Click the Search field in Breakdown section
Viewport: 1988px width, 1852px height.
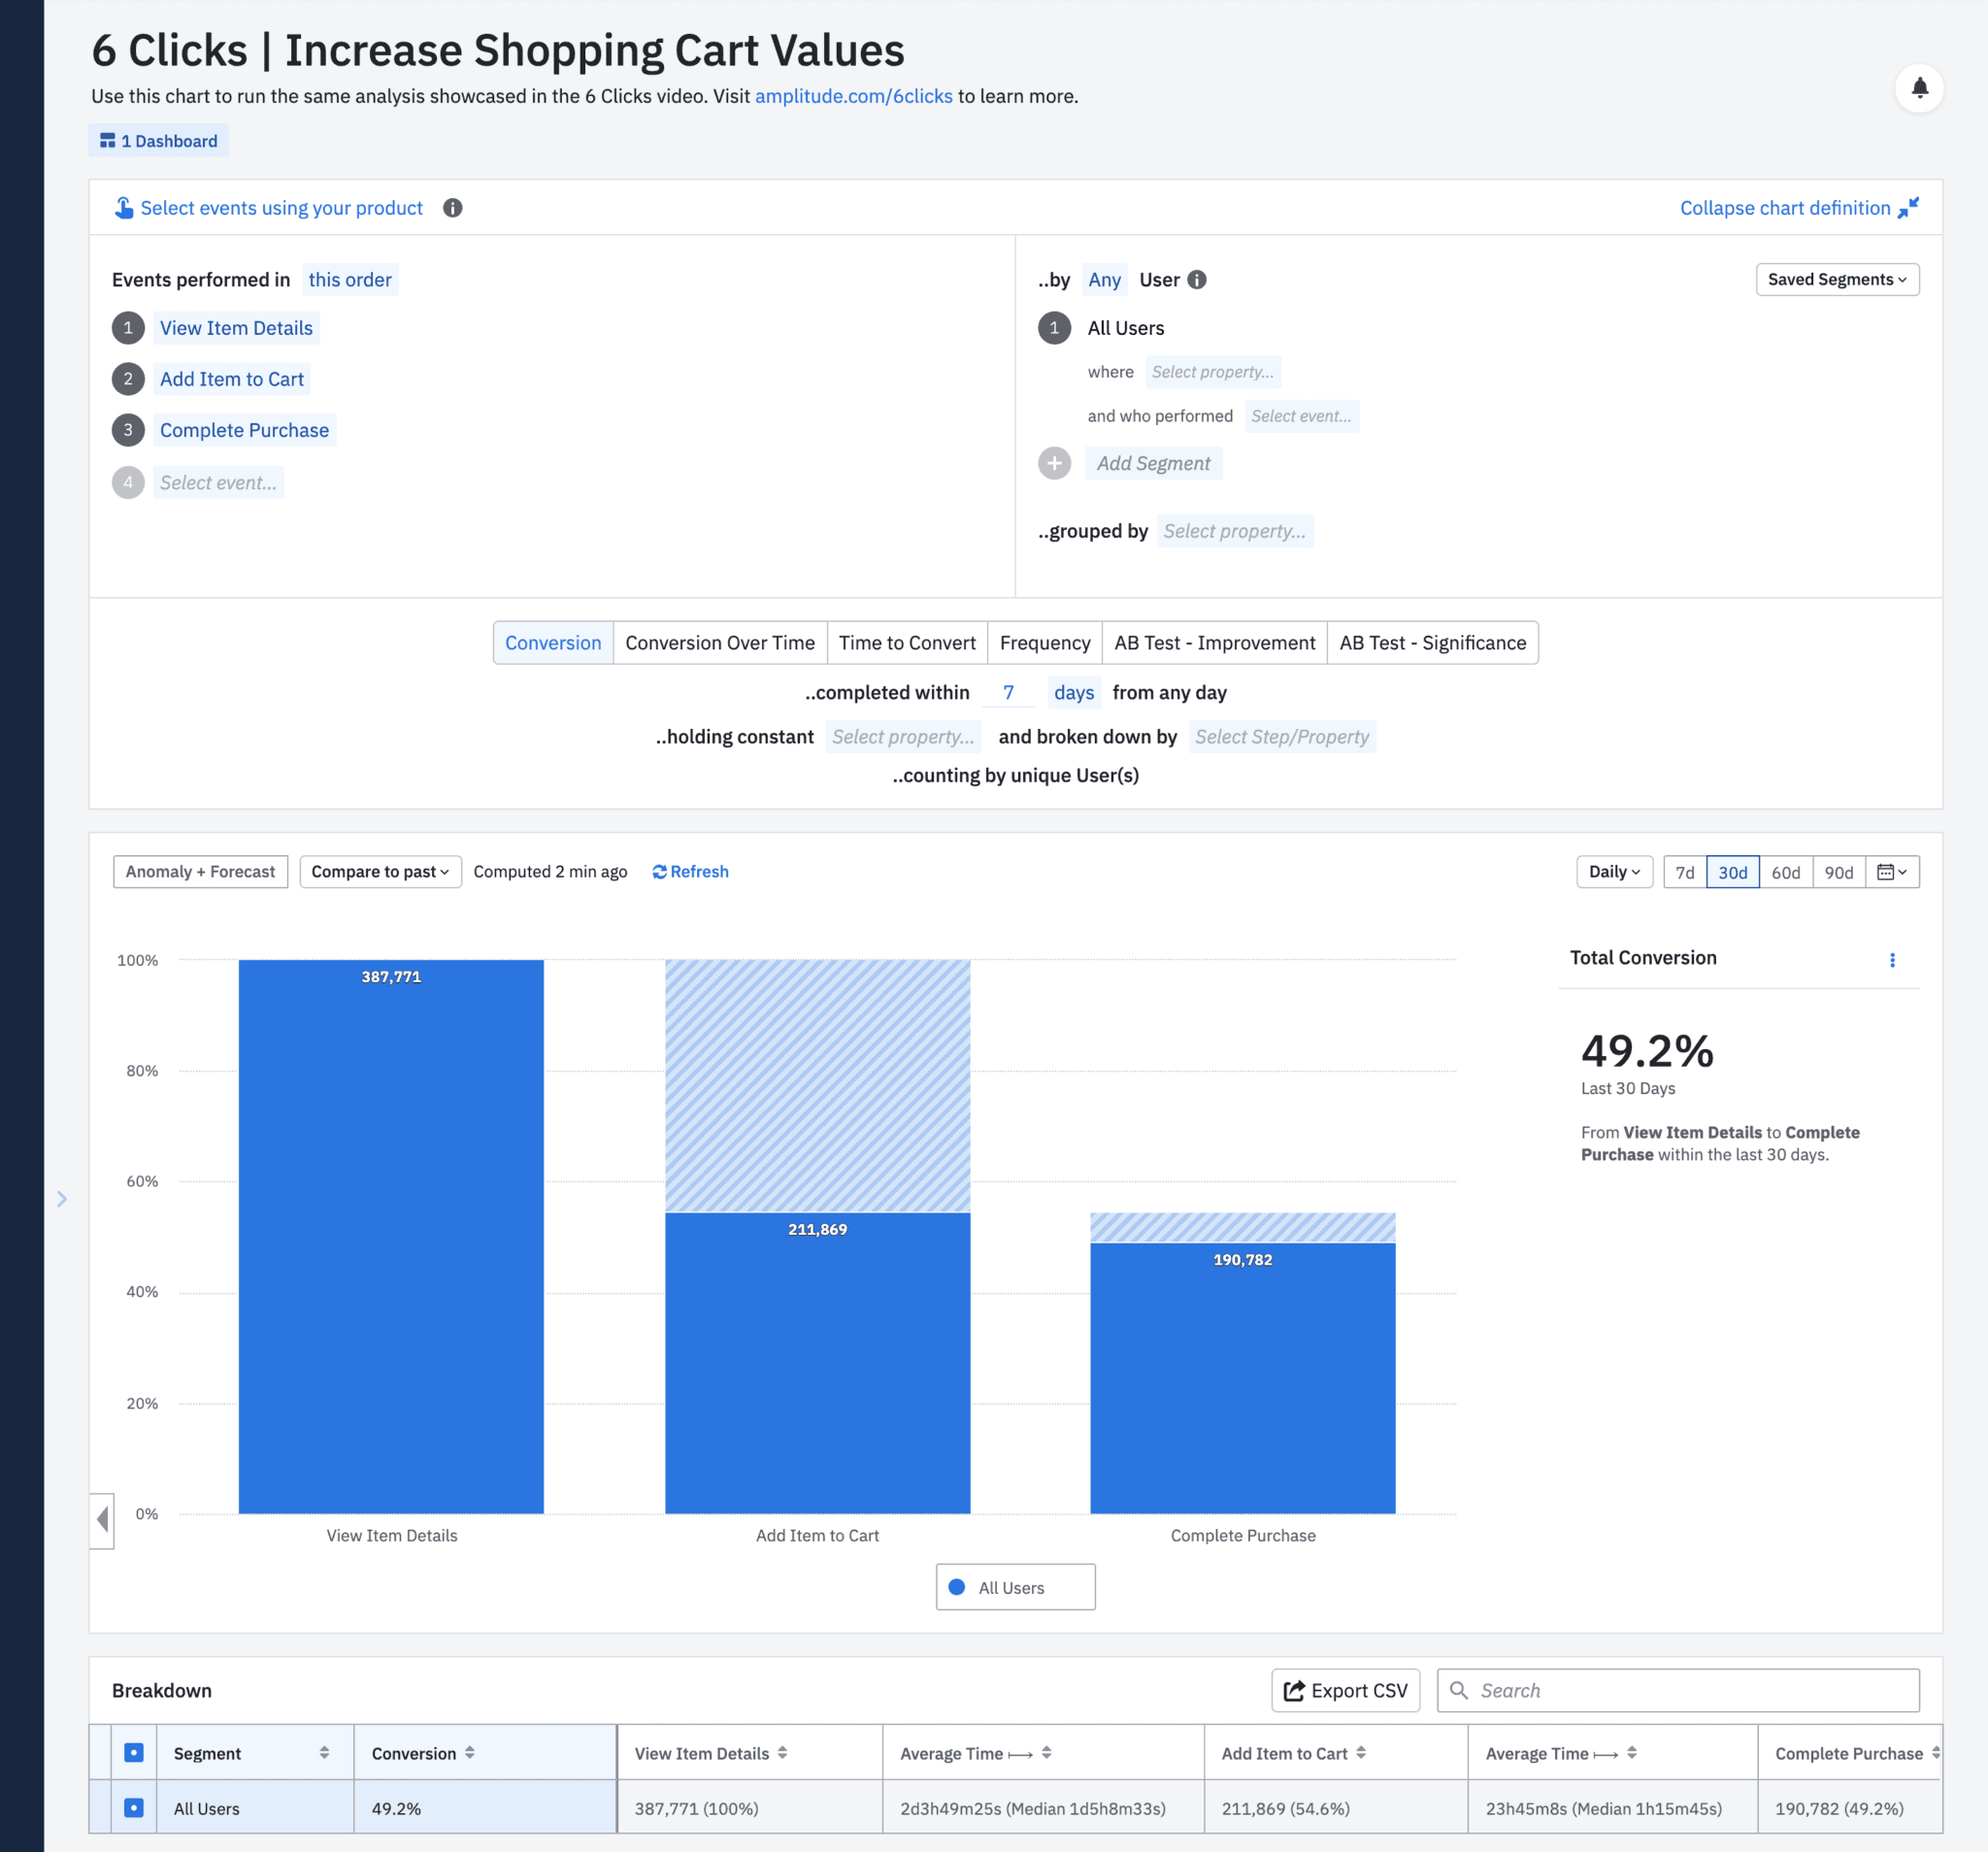coord(1678,1690)
